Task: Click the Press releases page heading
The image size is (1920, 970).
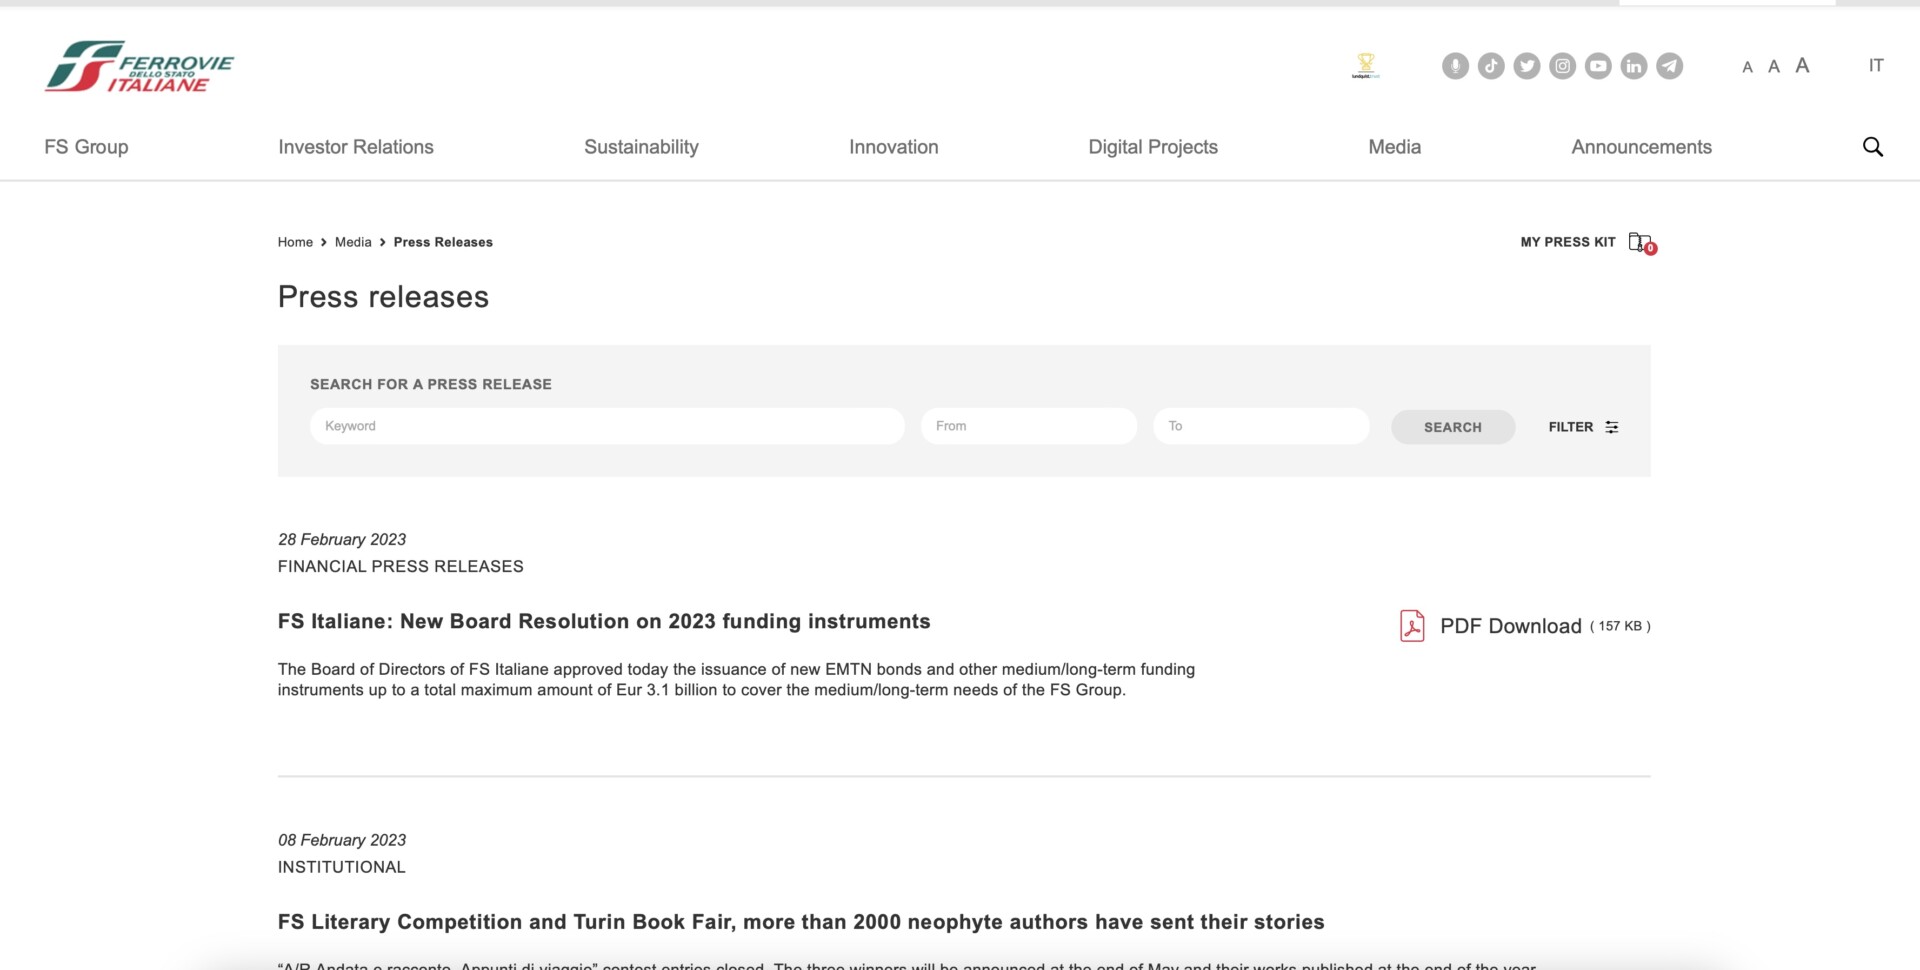Action: pyautogui.click(x=383, y=297)
